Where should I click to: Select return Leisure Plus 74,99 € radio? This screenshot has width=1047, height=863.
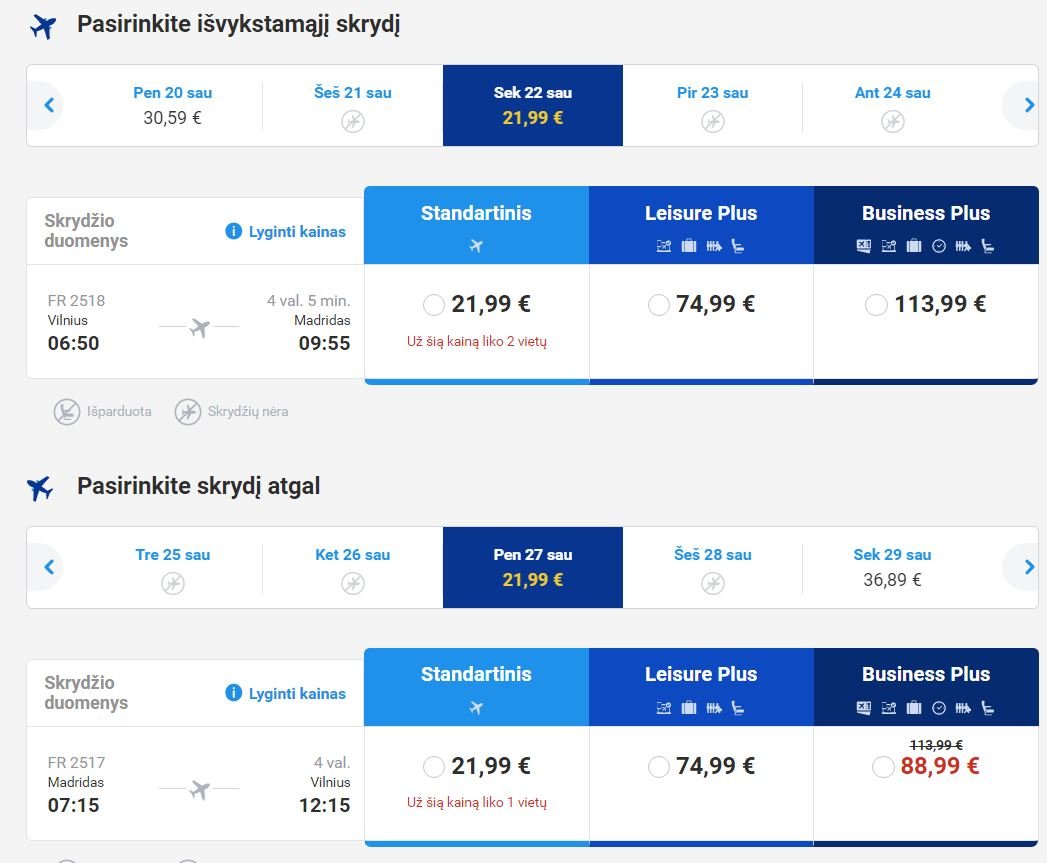tap(658, 767)
